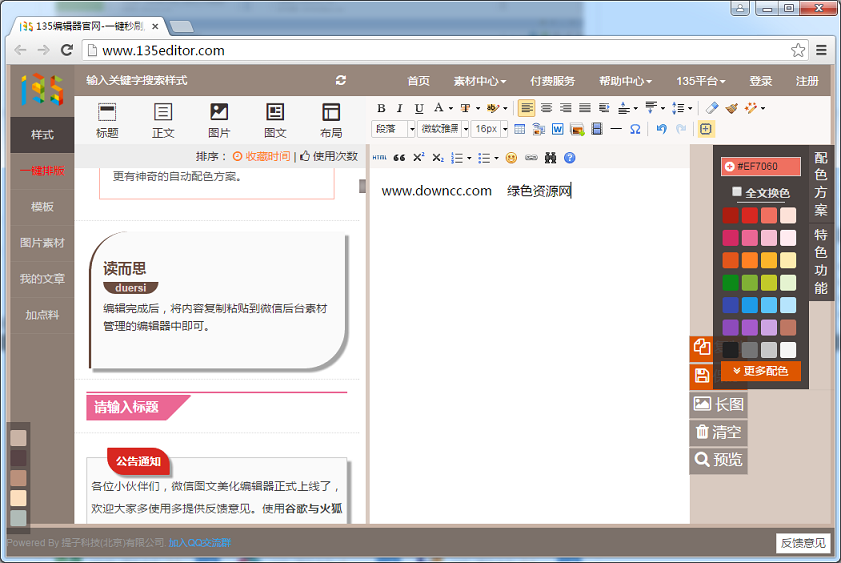Sort styles by 收藏时间

tap(261, 156)
